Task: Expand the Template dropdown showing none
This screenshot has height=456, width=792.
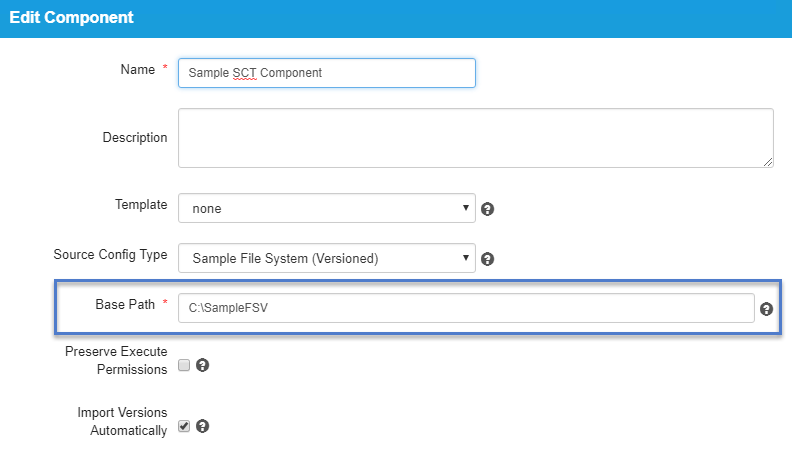Action: point(327,208)
